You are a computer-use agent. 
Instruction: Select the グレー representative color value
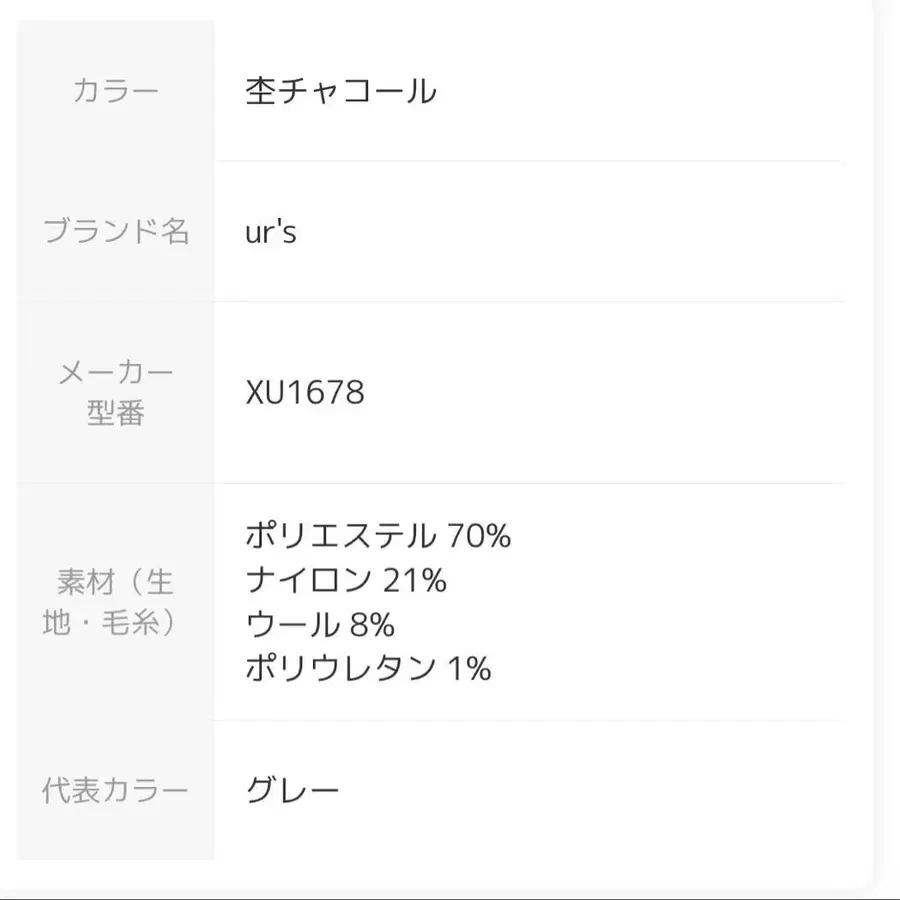pos(293,792)
